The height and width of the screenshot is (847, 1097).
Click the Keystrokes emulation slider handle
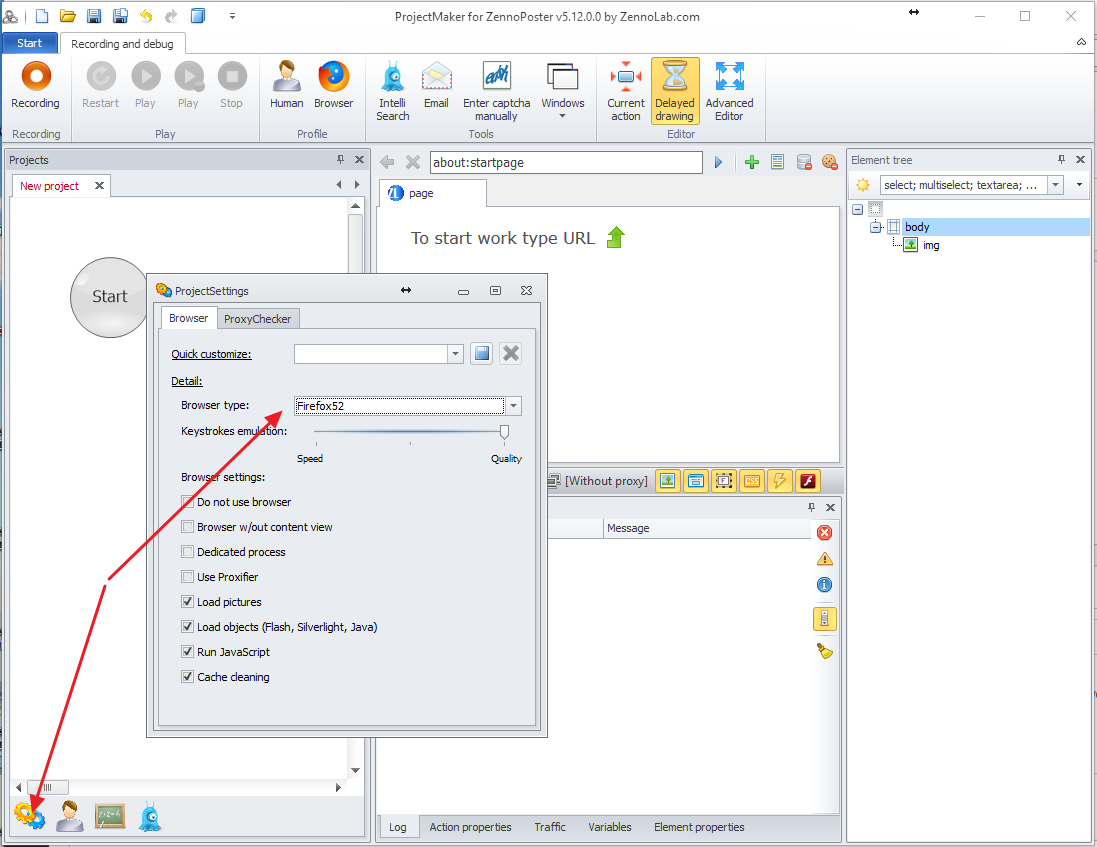[x=504, y=432]
